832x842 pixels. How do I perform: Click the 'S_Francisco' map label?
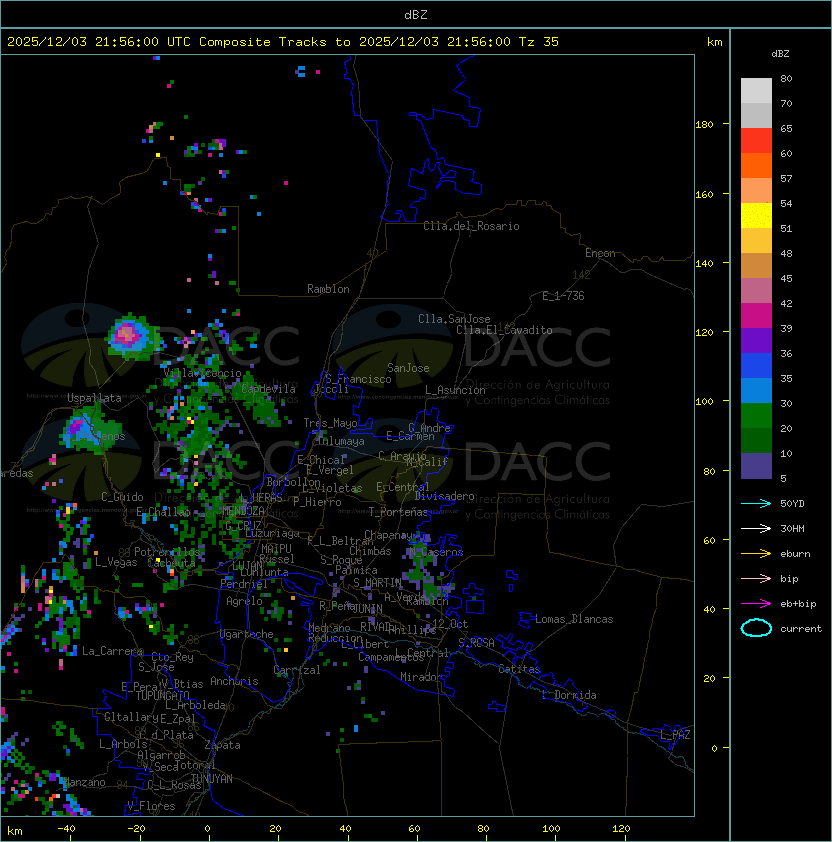(358, 379)
